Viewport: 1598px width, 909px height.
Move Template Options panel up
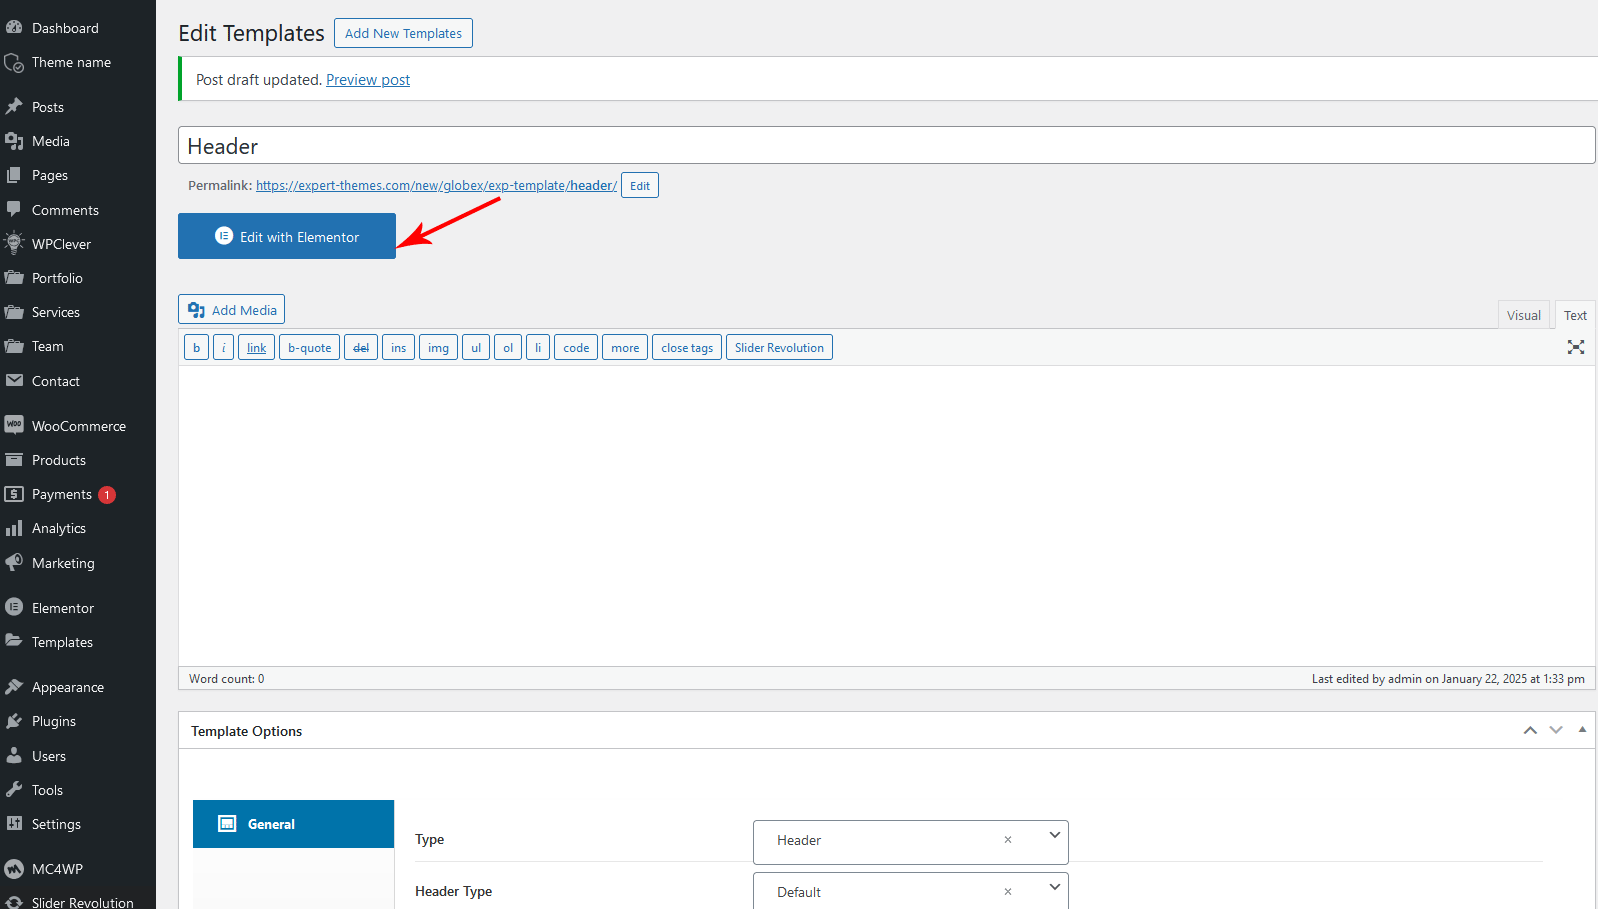(1530, 731)
